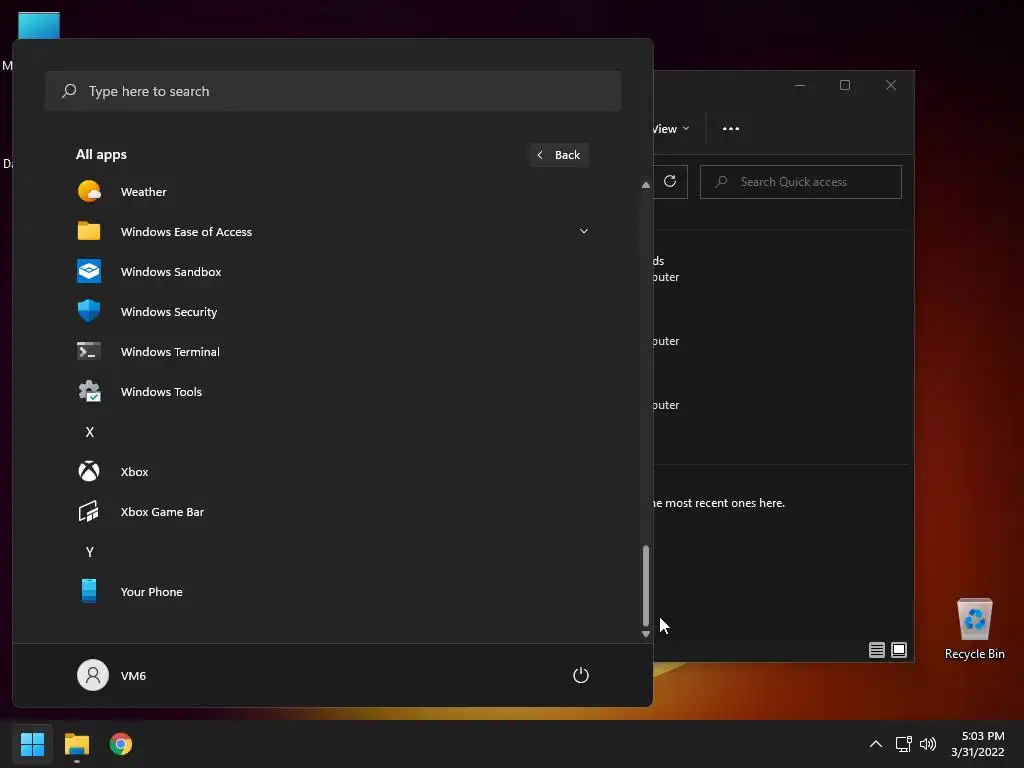
Task: Go Back from All apps list
Action: (559, 155)
